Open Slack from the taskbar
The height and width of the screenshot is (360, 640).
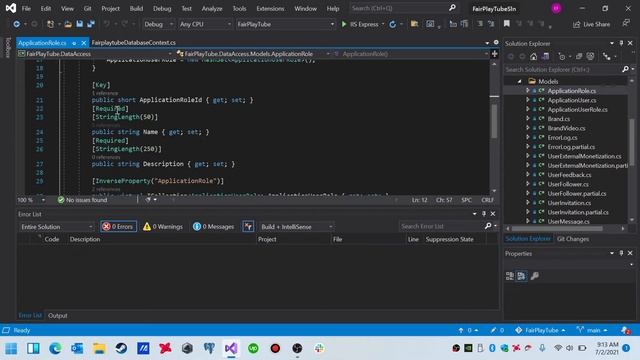pyautogui.click(x=319, y=348)
